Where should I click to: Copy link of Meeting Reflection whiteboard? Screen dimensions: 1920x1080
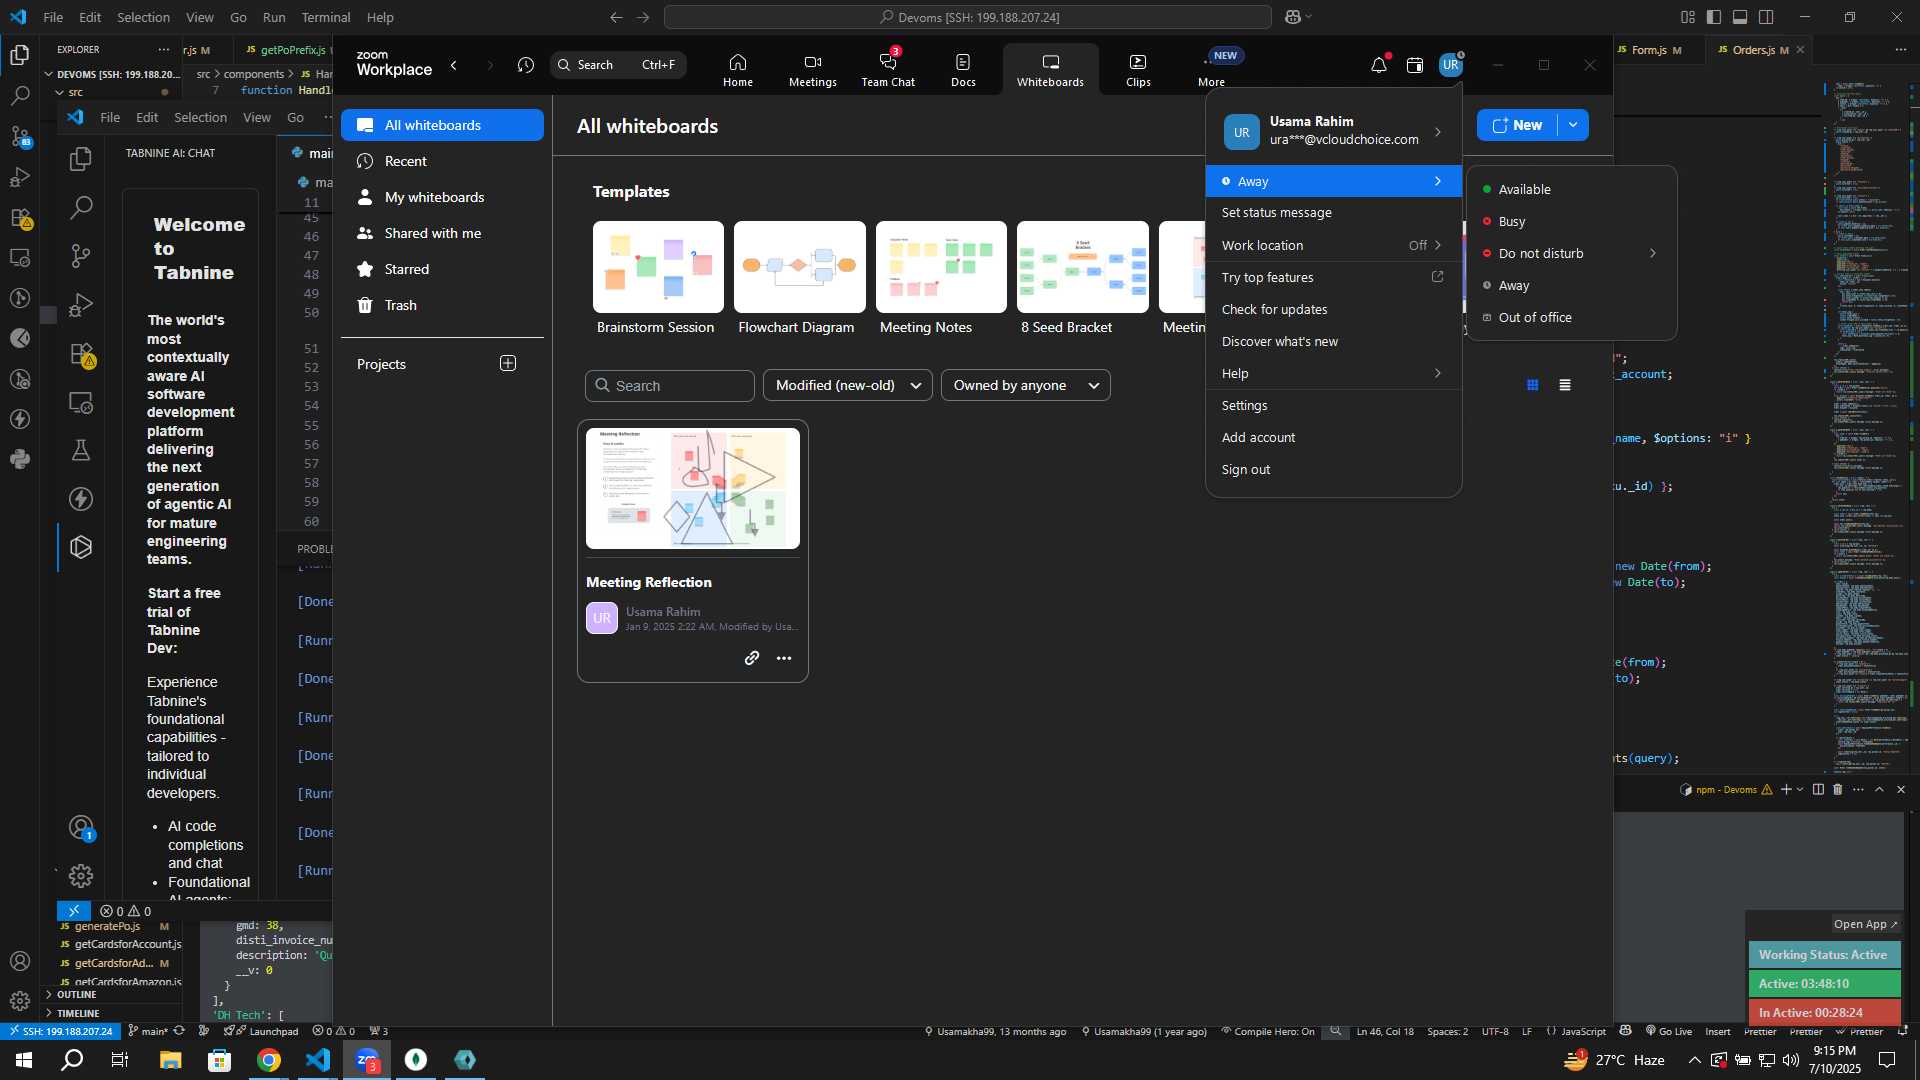752,658
